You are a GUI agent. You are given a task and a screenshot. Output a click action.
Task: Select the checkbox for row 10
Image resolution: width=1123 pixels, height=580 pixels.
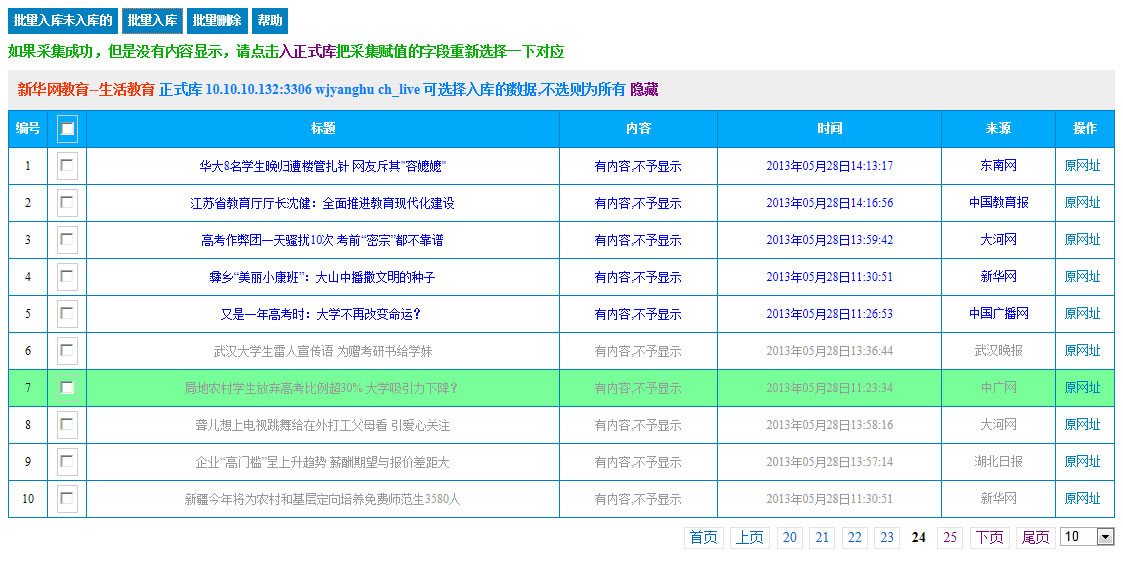point(67,499)
